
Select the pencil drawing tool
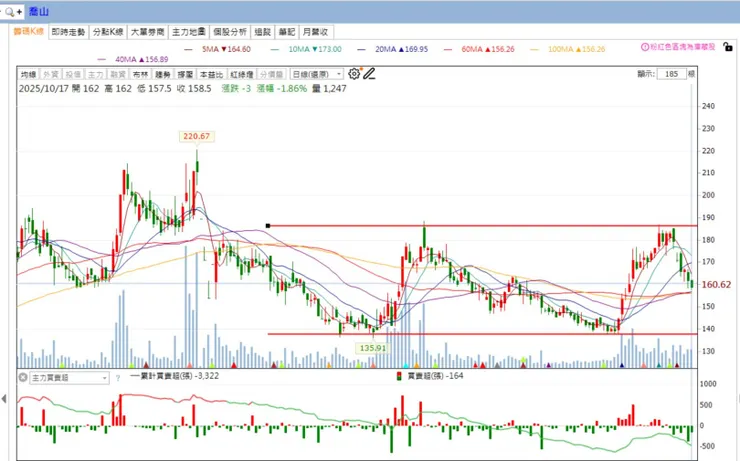pos(369,74)
